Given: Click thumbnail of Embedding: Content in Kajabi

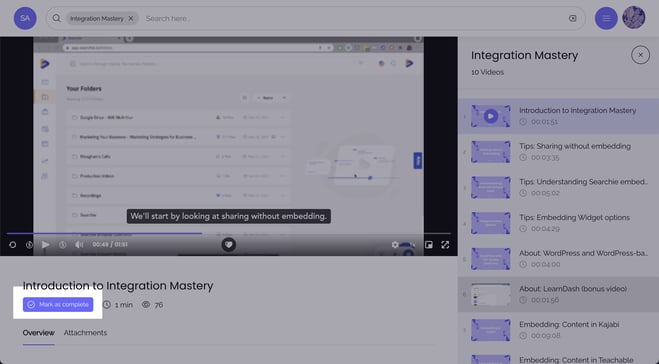Looking at the screenshot, I should 490,330.
